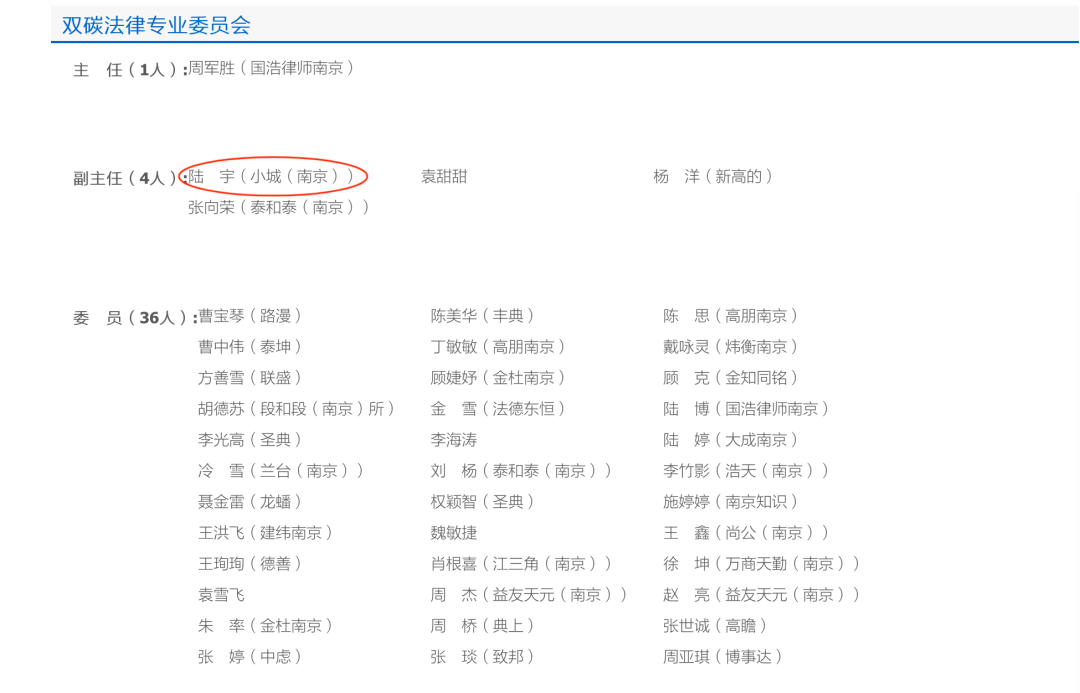
Task: Select 金 雪（法德东恒）
Action: point(498,409)
